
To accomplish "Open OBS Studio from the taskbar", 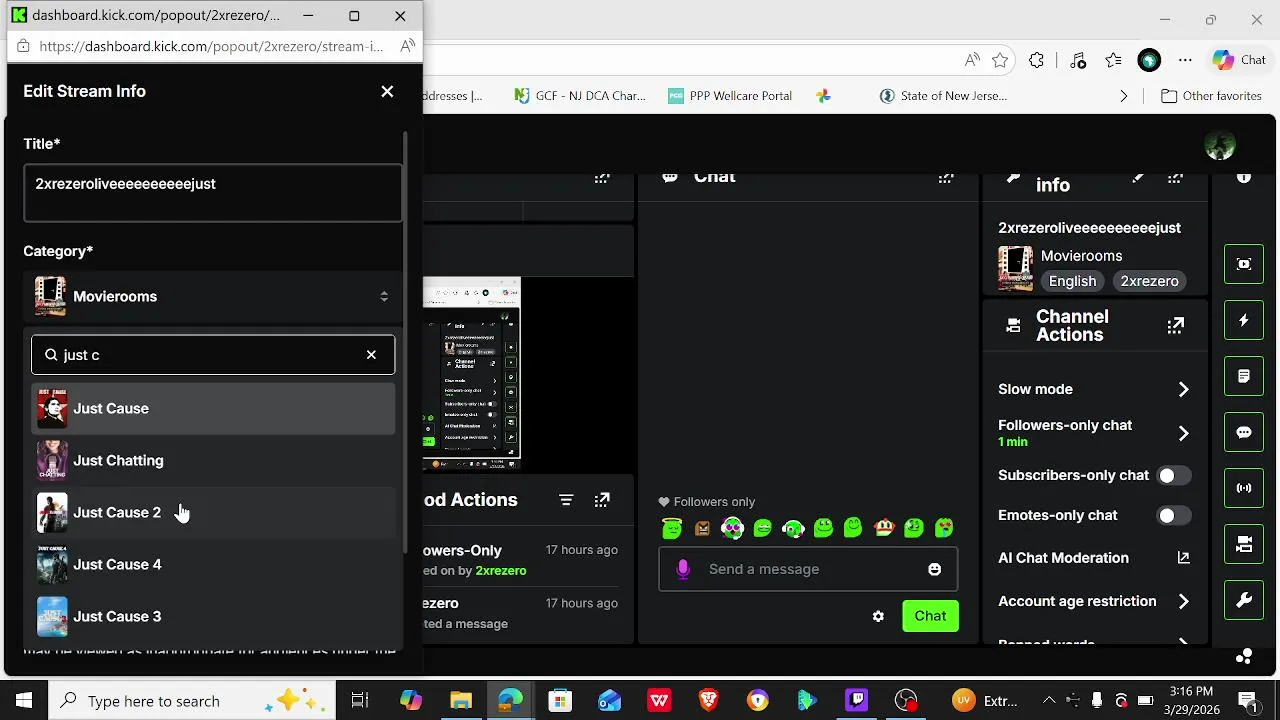I will 906,701.
